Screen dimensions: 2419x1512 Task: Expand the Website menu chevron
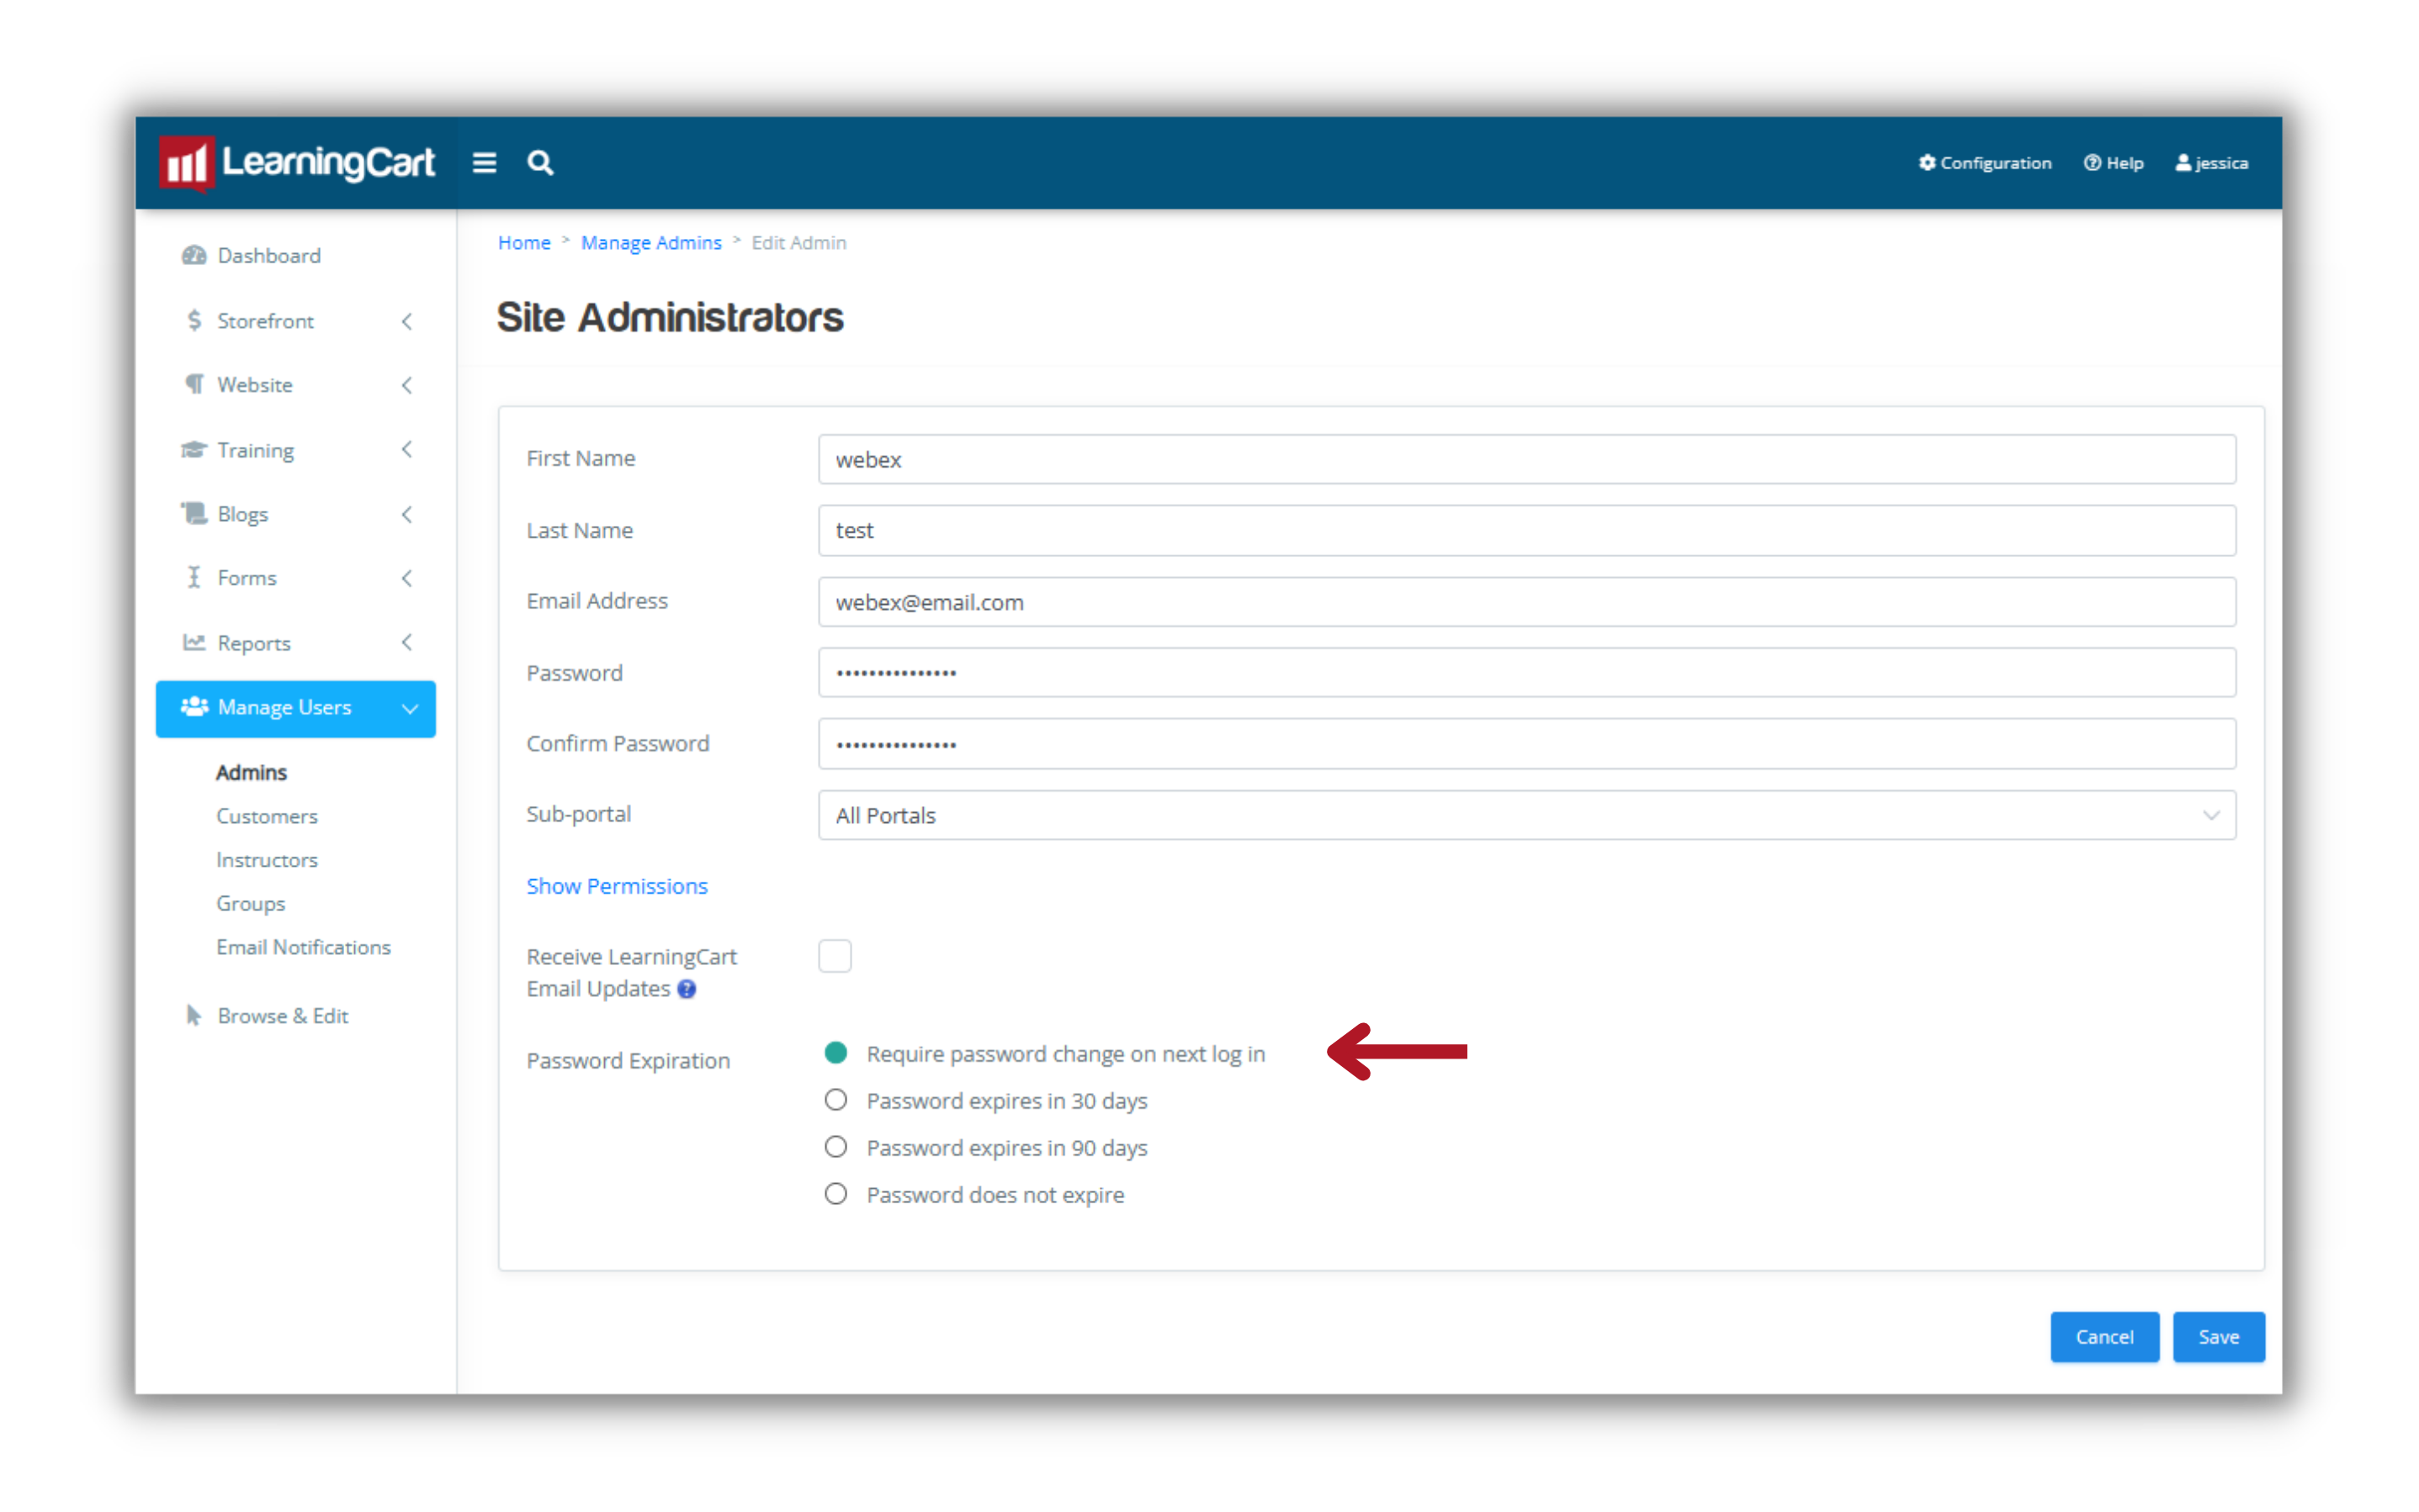[407, 385]
